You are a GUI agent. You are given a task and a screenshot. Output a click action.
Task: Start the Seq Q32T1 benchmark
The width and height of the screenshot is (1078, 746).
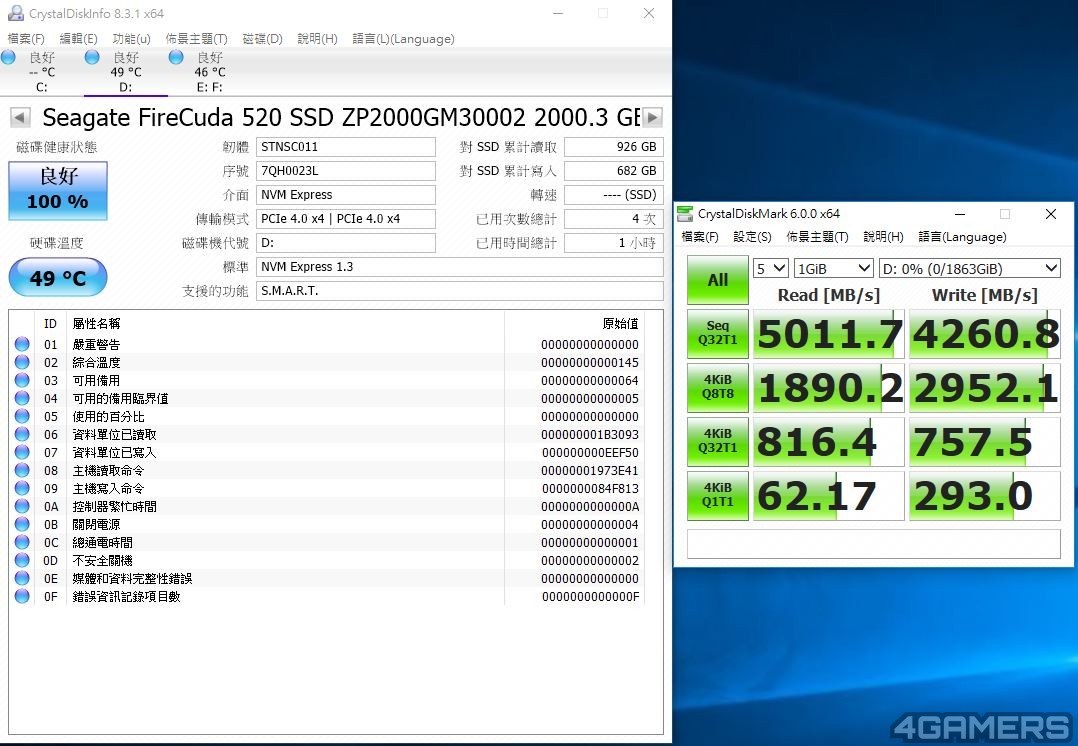718,333
